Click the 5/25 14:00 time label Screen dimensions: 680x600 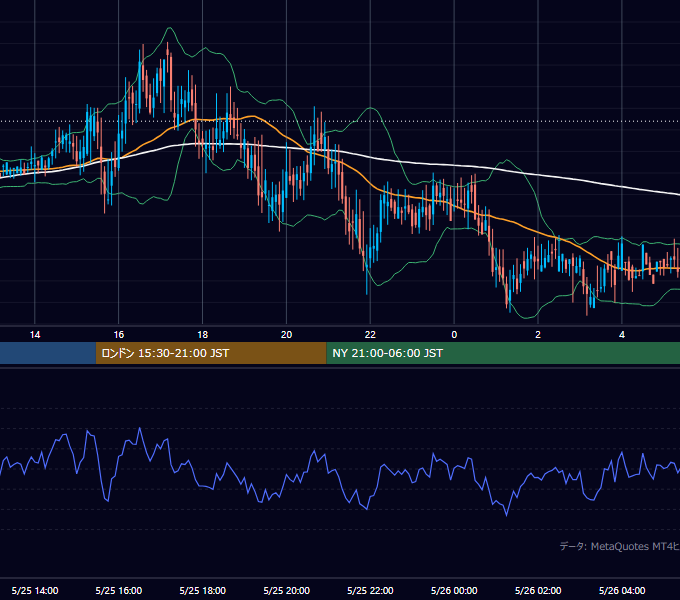(x=35, y=590)
